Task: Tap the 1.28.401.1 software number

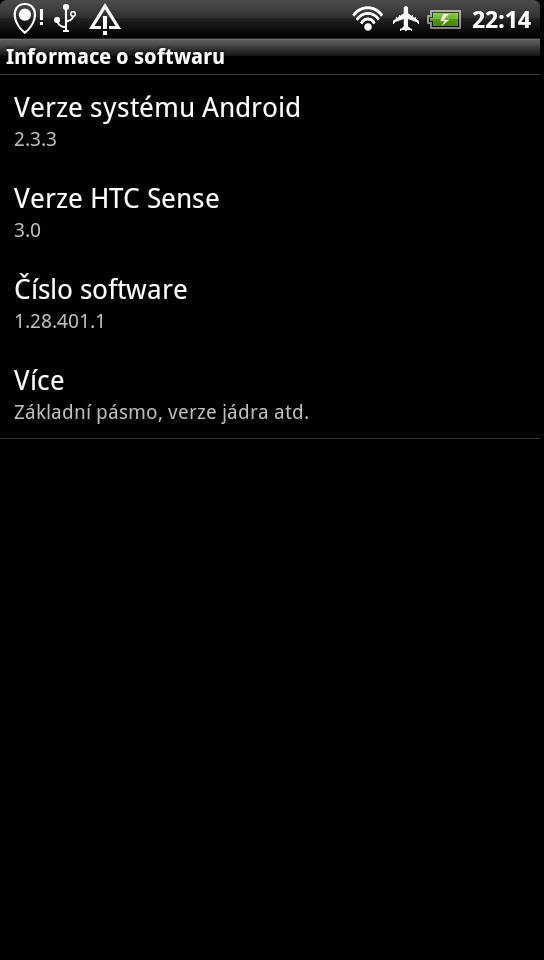Action: tap(59, 321)
